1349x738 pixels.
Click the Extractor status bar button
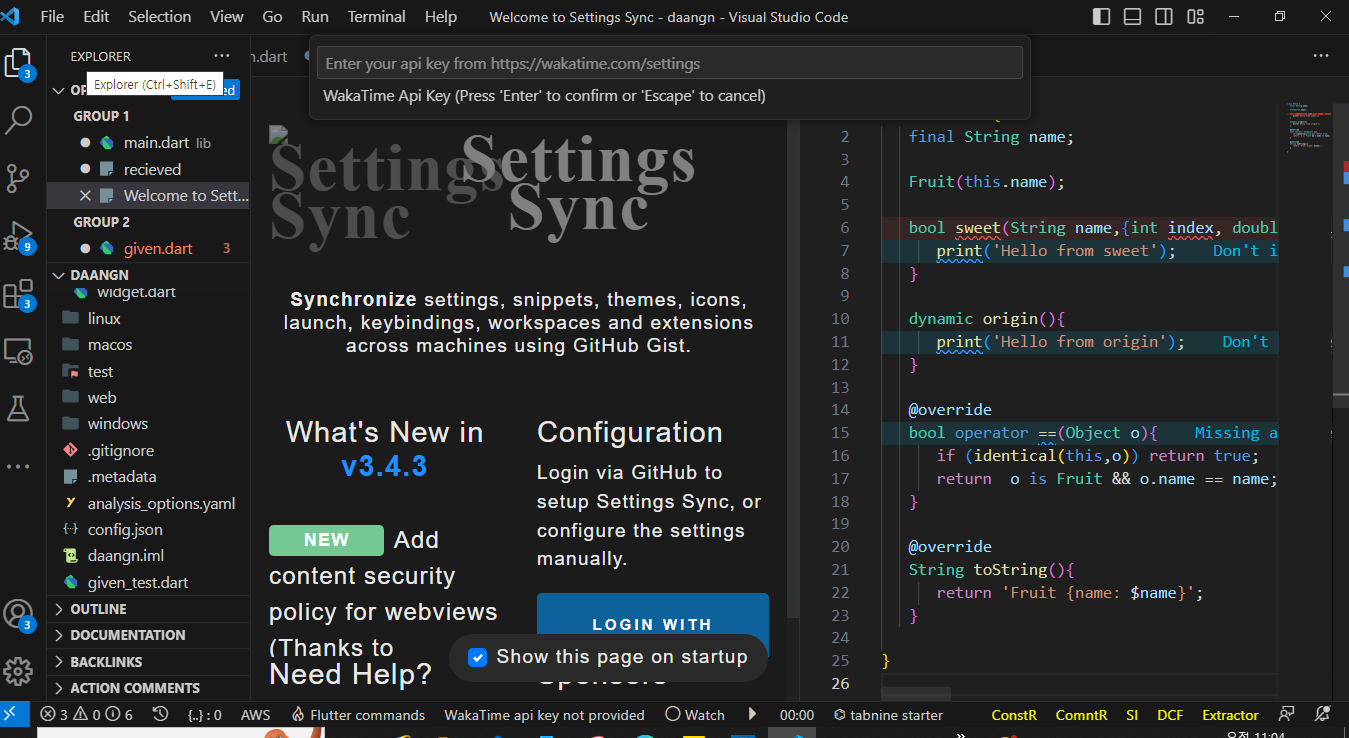(x=1230, y=715)
